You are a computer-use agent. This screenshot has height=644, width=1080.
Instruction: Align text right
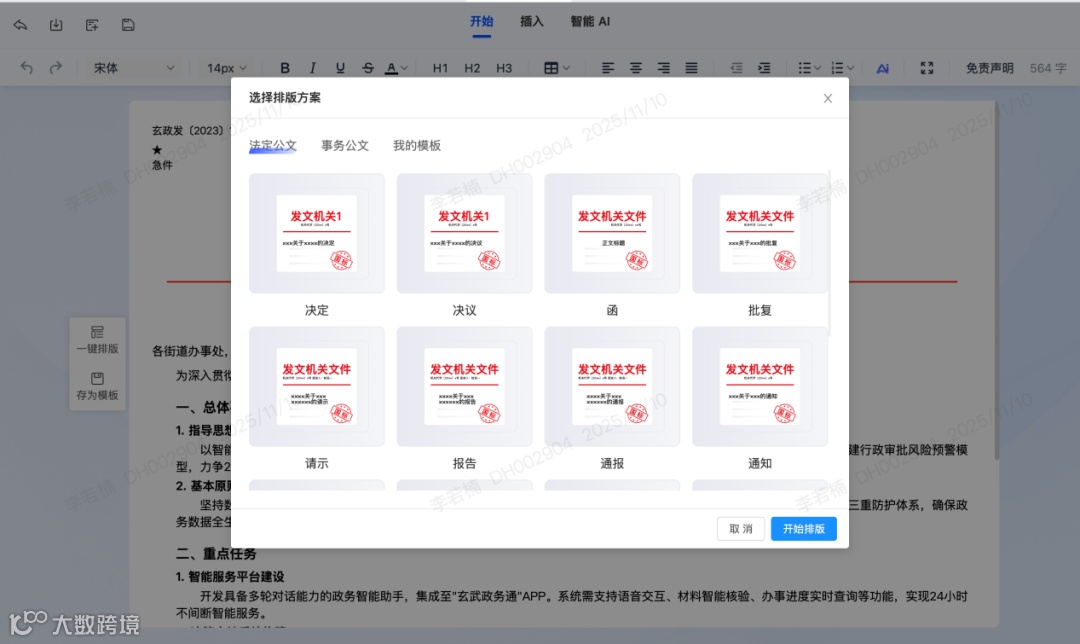(x=663, y=67)
